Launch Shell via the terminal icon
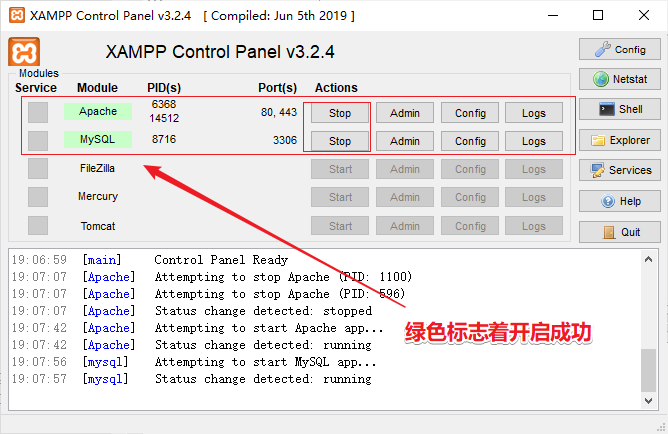This screenshot has width=668, height=434. 619,109
